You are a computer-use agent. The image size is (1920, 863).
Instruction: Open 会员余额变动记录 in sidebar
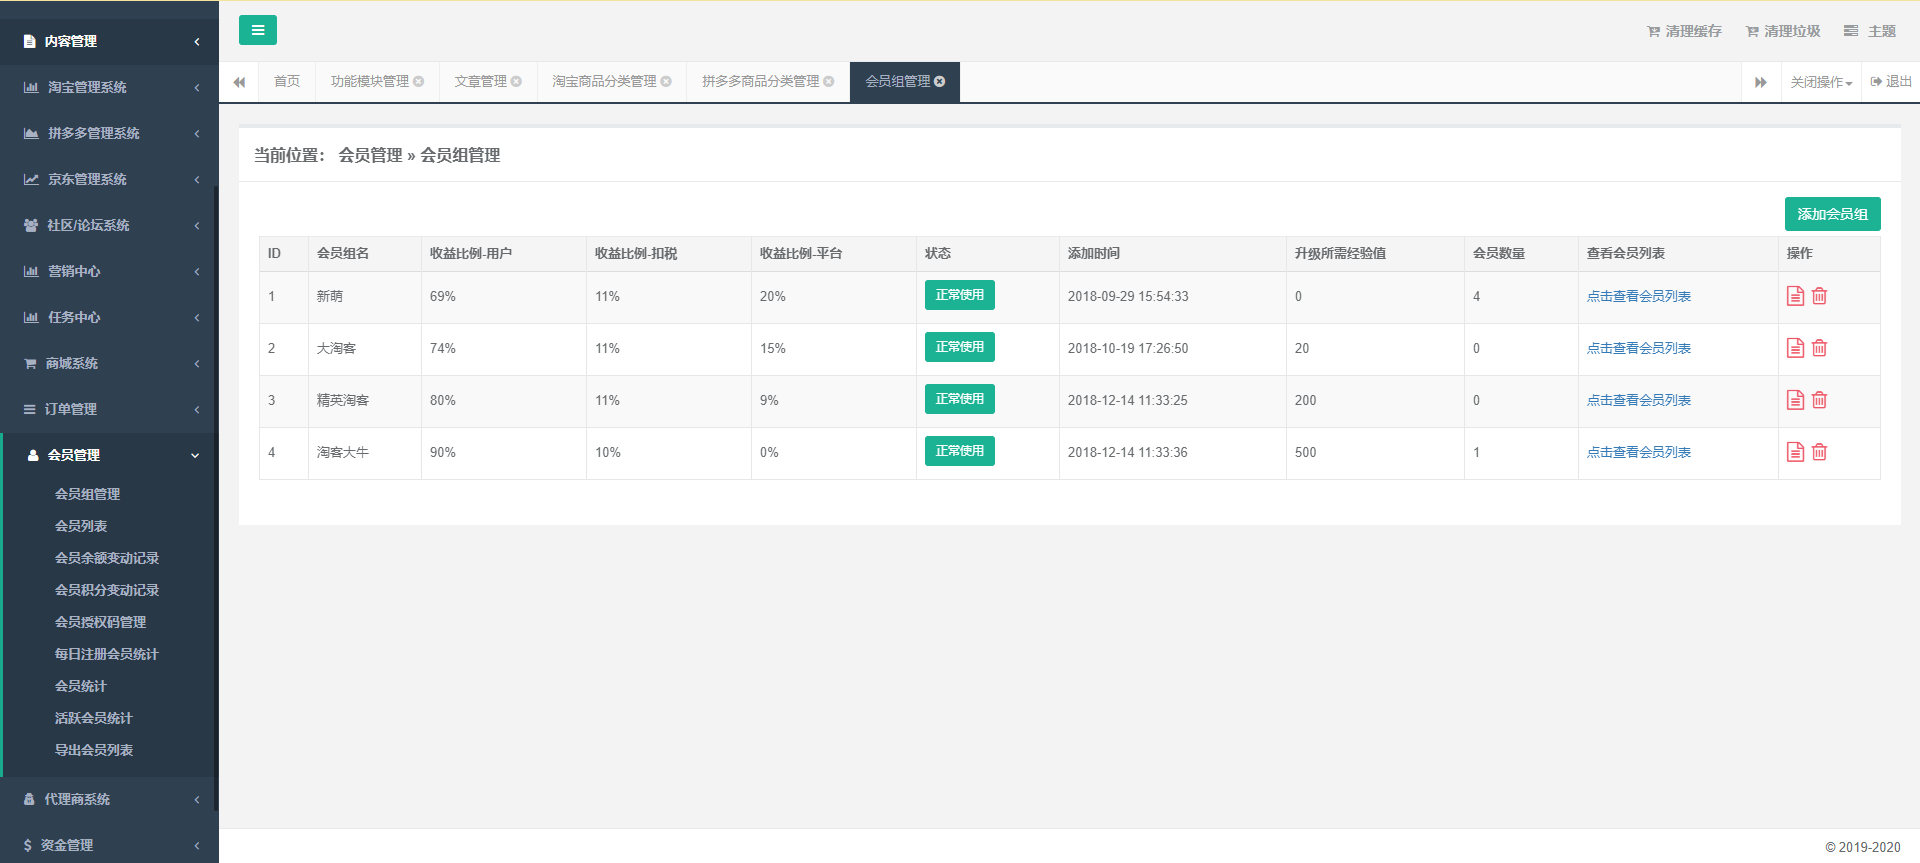[107, 558]
